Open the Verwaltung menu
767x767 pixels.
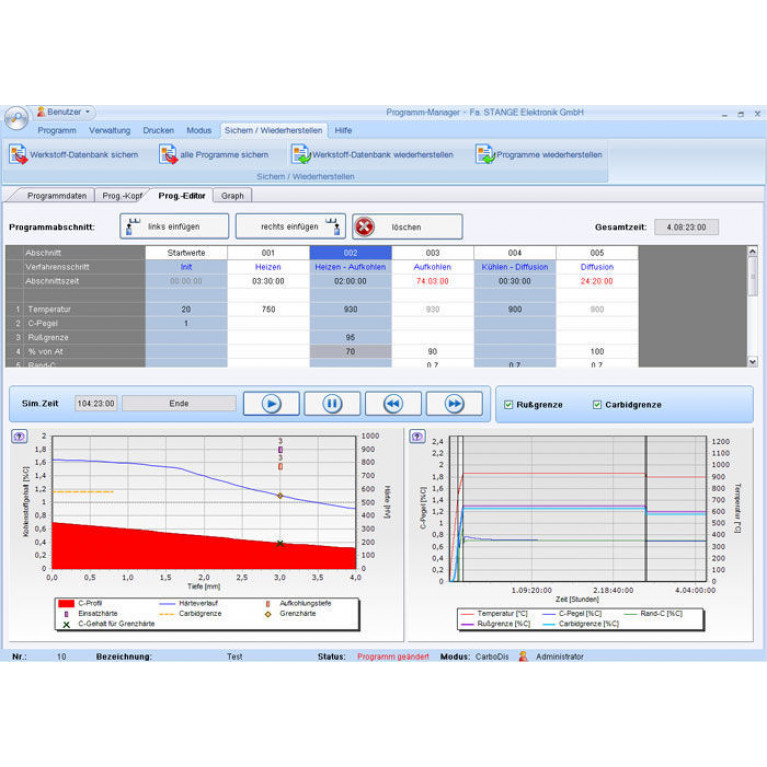coord(109,130)
